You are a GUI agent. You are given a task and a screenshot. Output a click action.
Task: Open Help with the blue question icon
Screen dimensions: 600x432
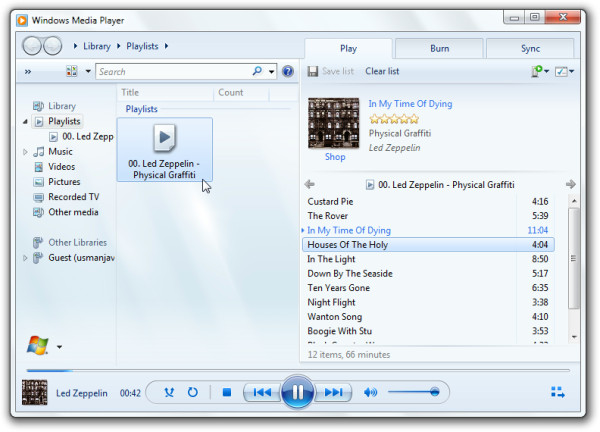288,71
